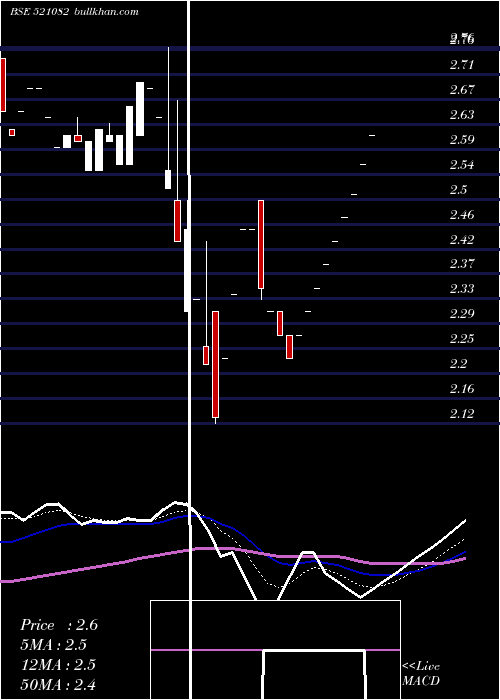Click the 2.67 price axis label
Image resolution: width=500 pixels, height=700 pixels.
click(462, 90)
